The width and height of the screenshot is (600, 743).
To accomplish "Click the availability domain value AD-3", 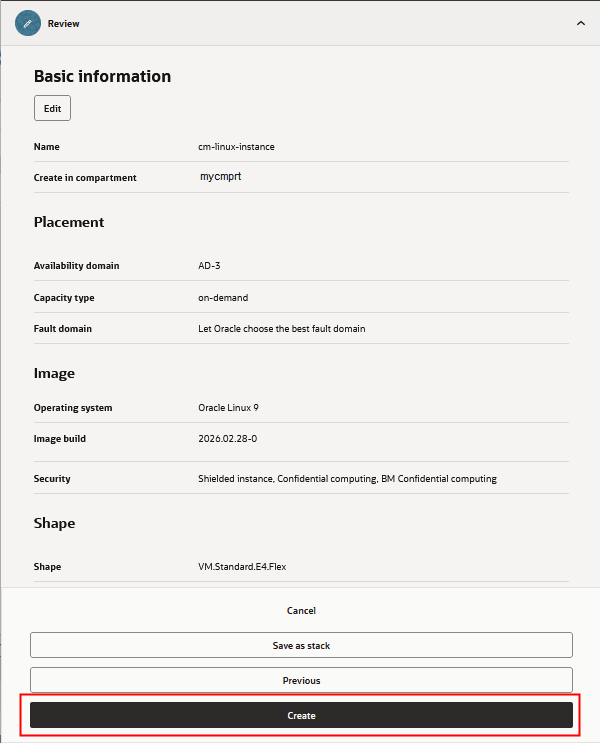I will click(209, 266).
